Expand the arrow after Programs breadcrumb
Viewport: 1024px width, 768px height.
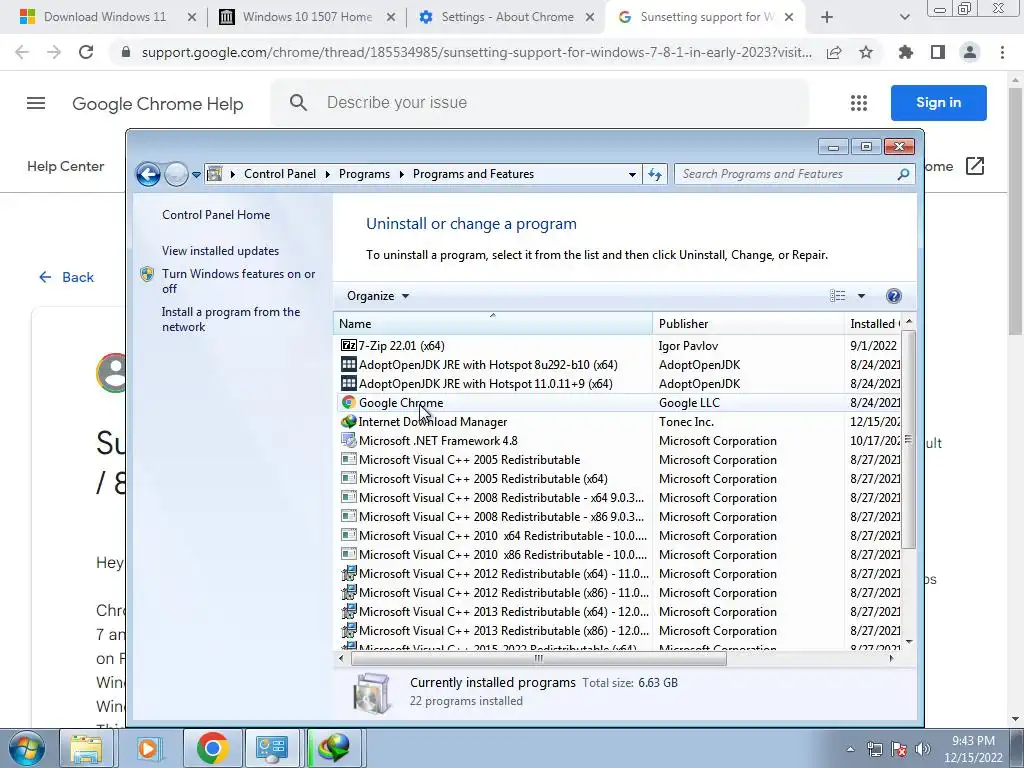coord(401,174)
